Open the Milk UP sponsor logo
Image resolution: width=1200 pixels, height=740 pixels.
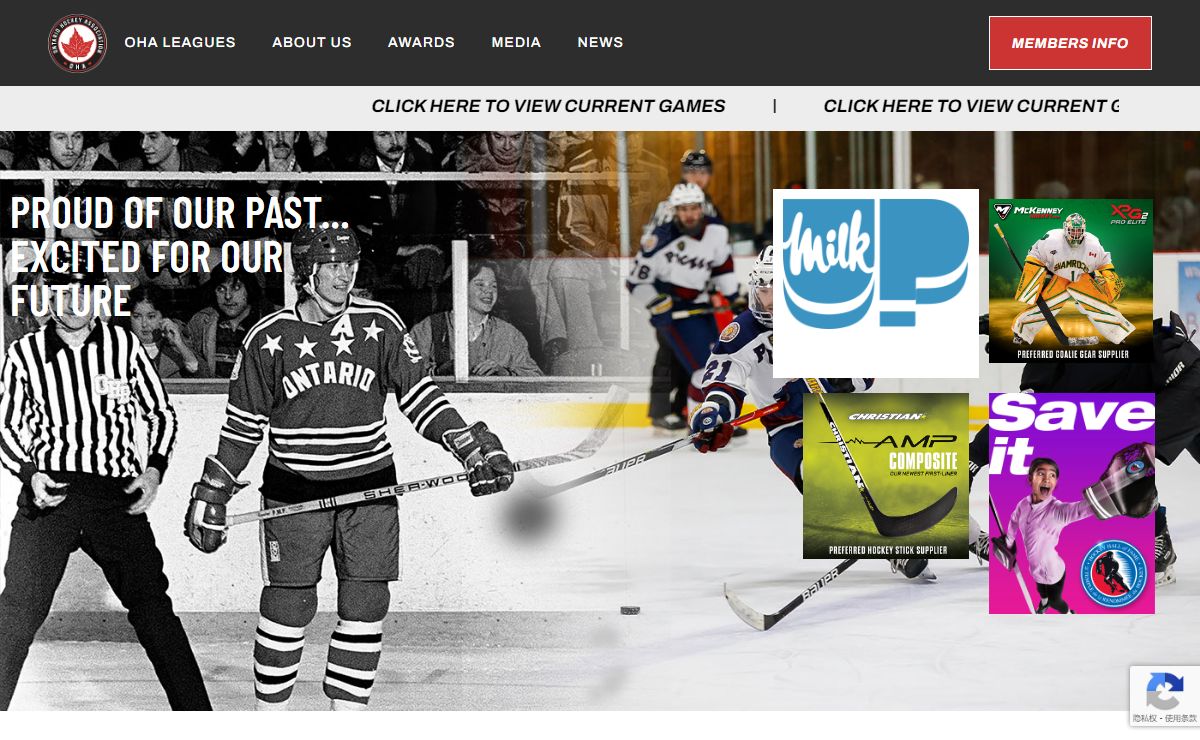coord(876,283)
